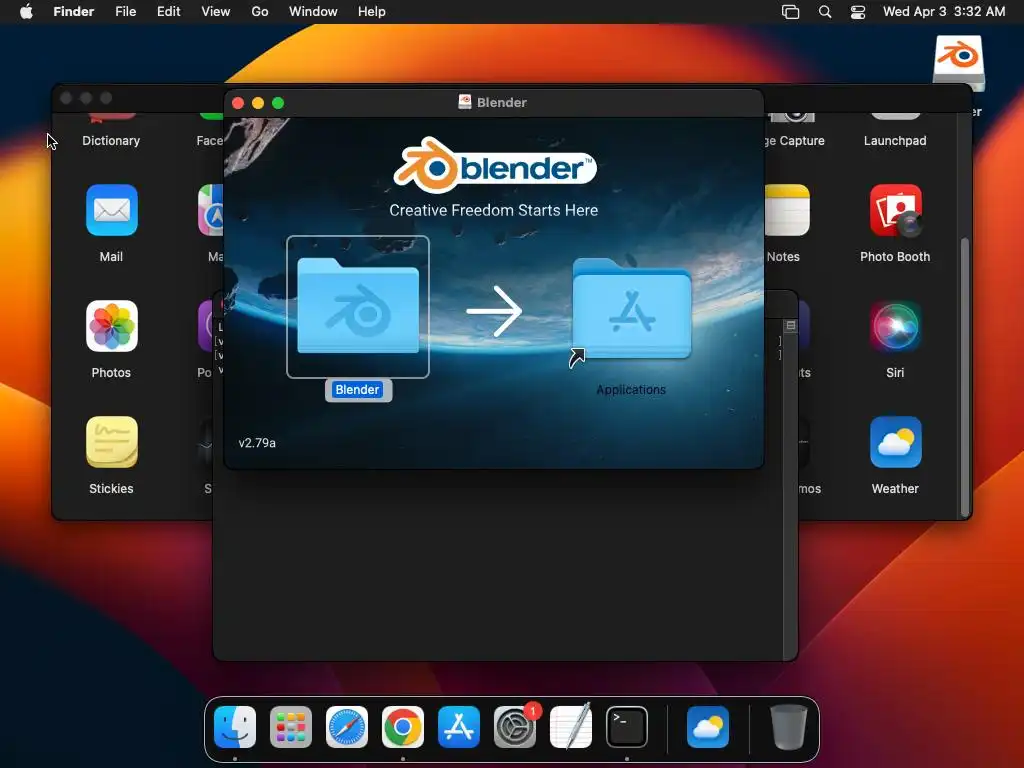The width and height of the screenshot is (1024, 768).
Task: Click the Launchpad label in Applications window
Action: (895, 140)
